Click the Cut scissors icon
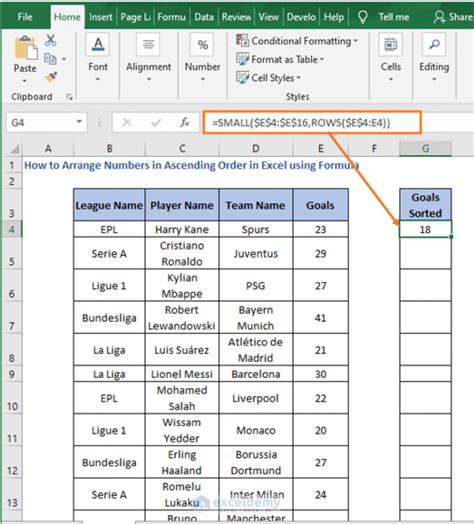This screenshot has height=524, width=474. click(50, 40)
